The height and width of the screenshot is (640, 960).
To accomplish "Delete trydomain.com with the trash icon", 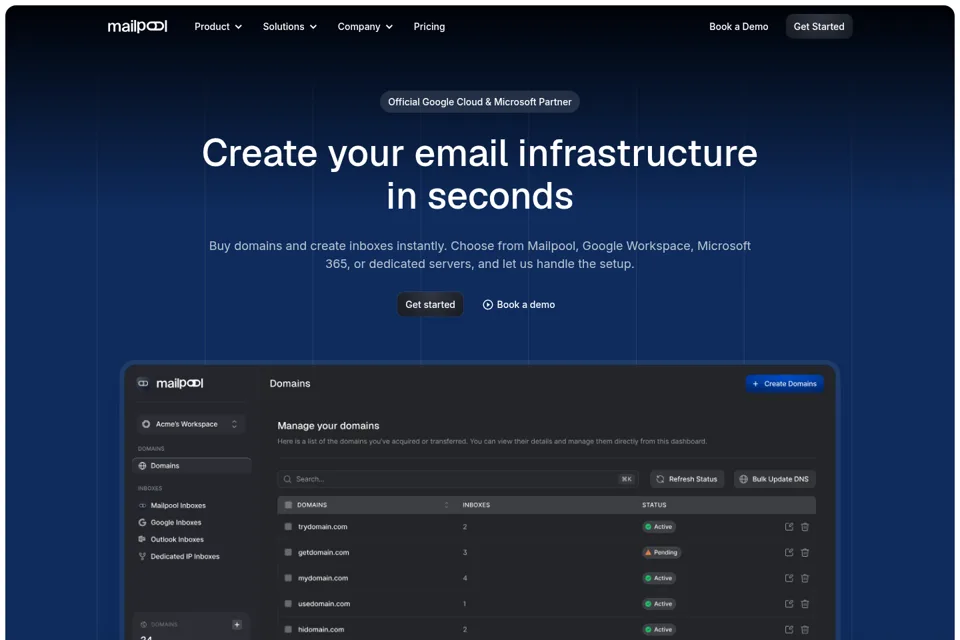I will click(805, 527).
